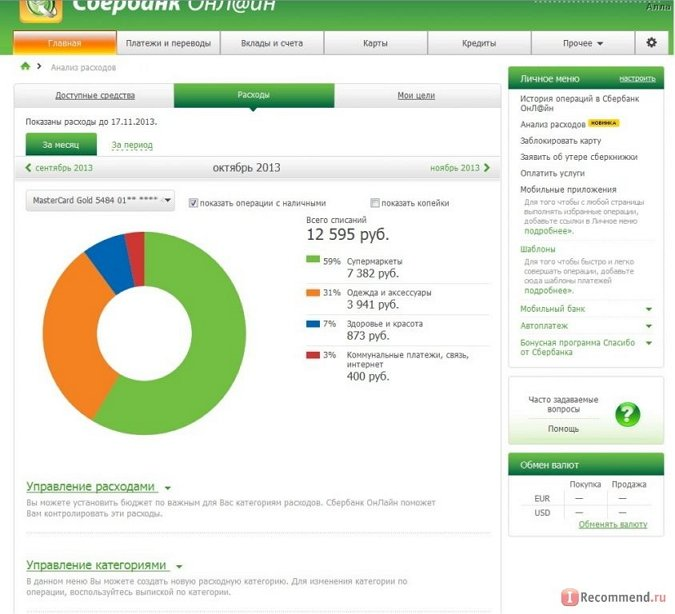675x614 pixels.
Task: Click настроить in Личное меню
Action: tap(637, 78)
